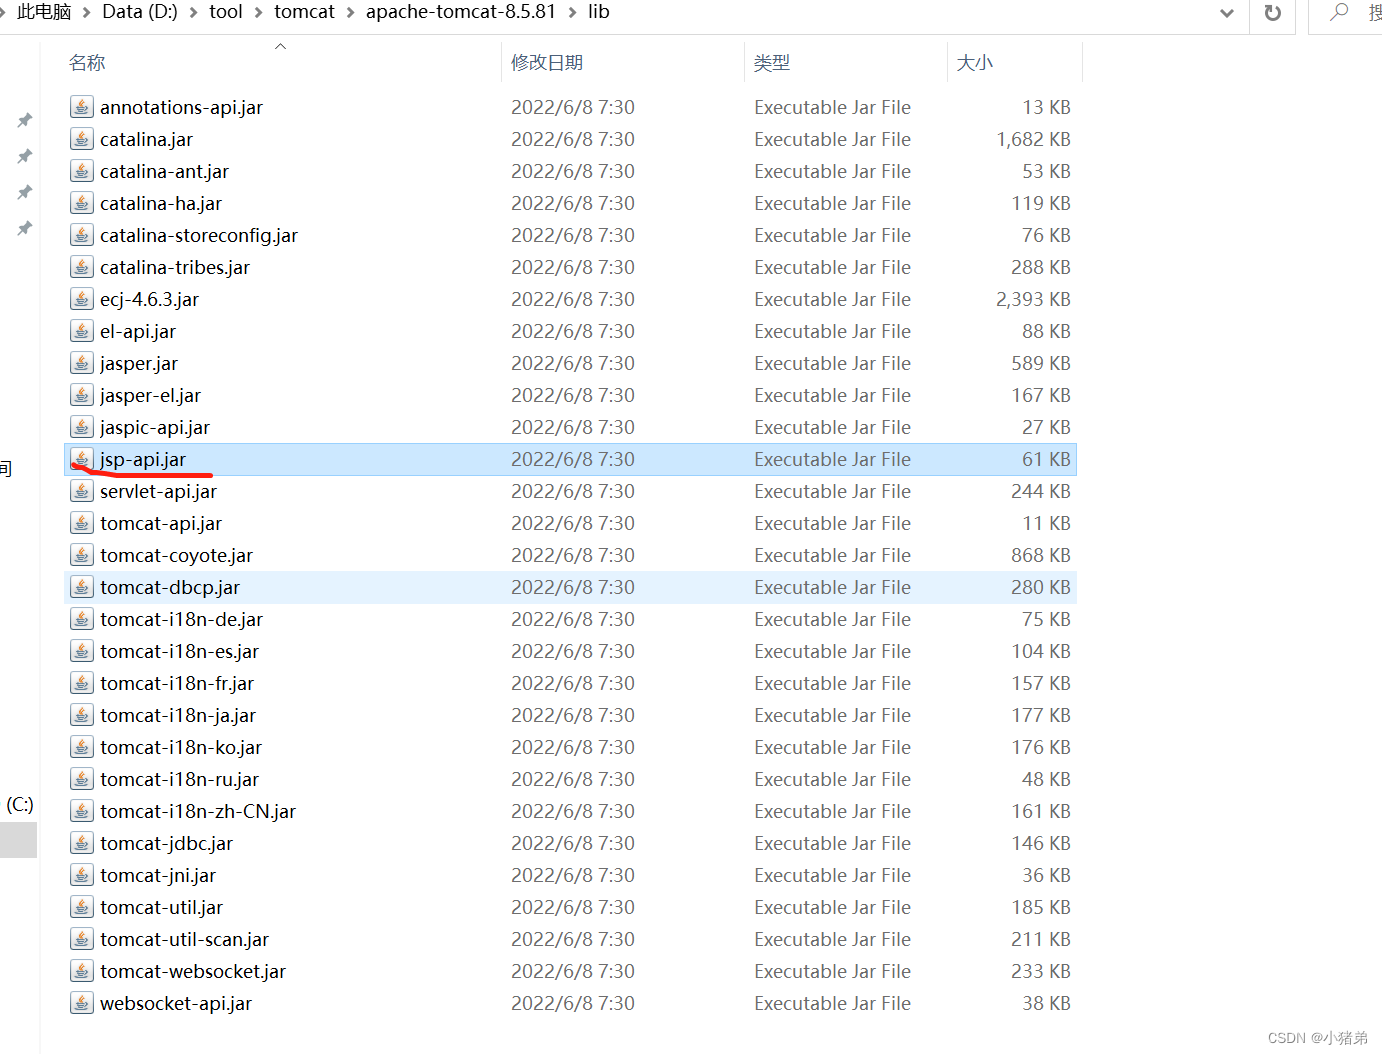1382x1054 pixels.
Task: Click the tomcat-websocket.jar file icon
Action: (x=82, y=971)
